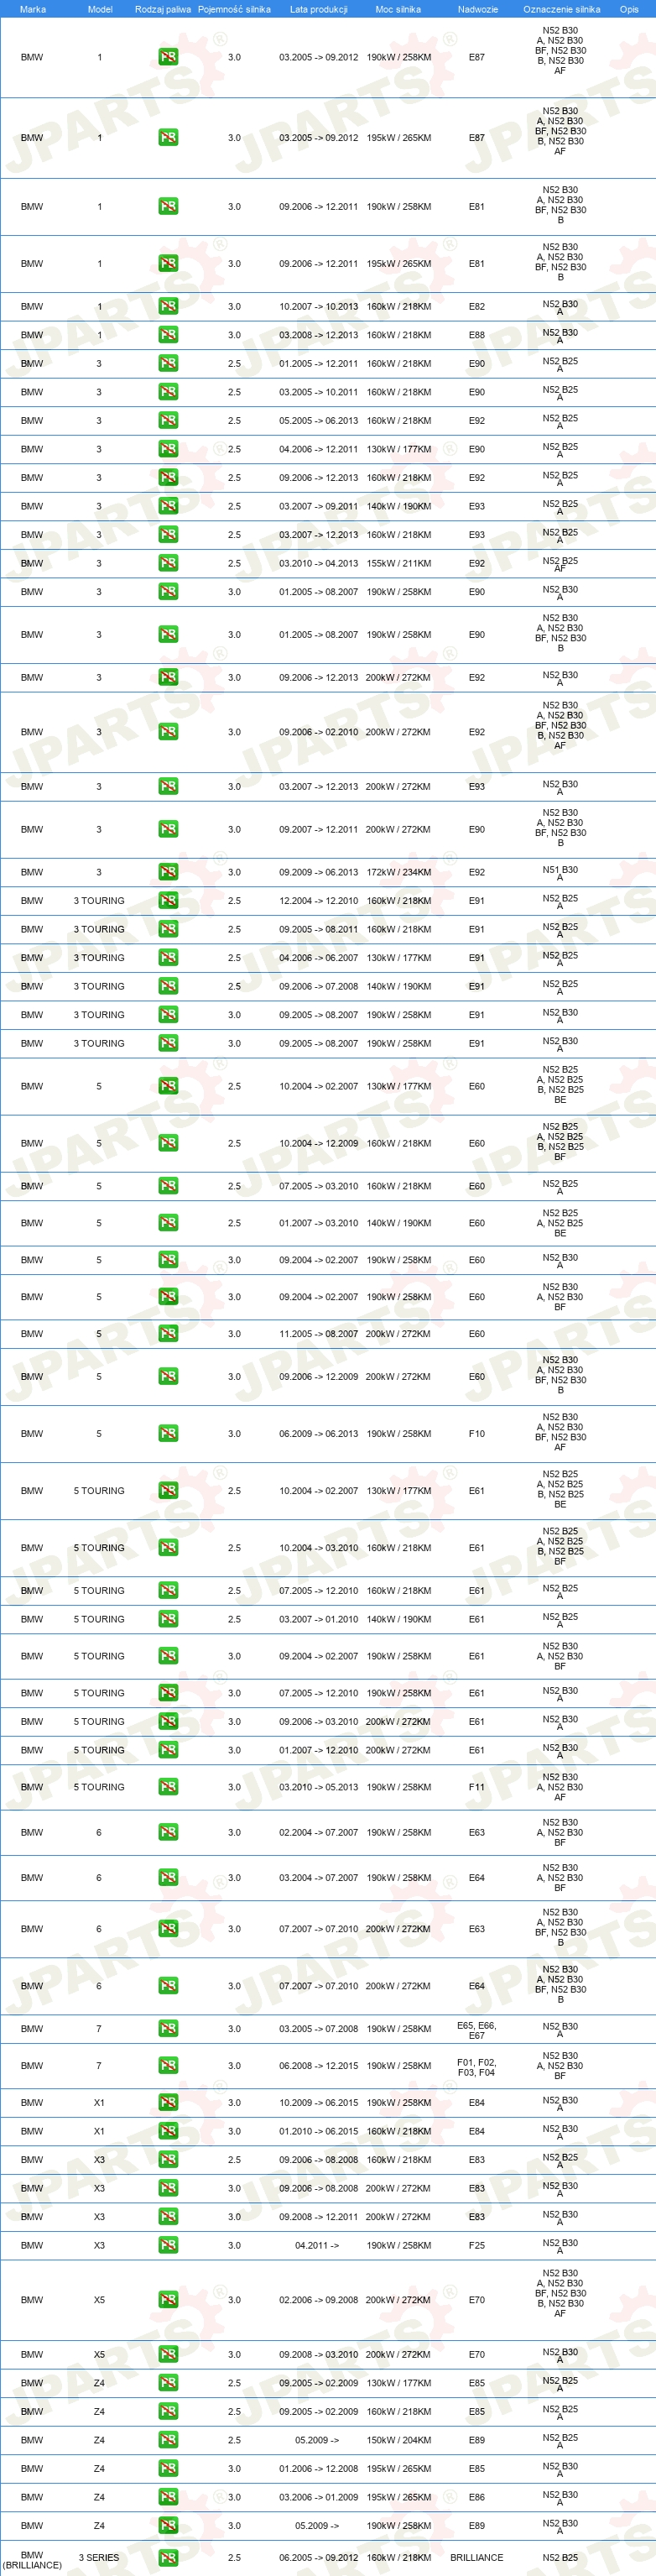Click the Lata produkcji column header
656x2576 pixels.
pos(319,9)
